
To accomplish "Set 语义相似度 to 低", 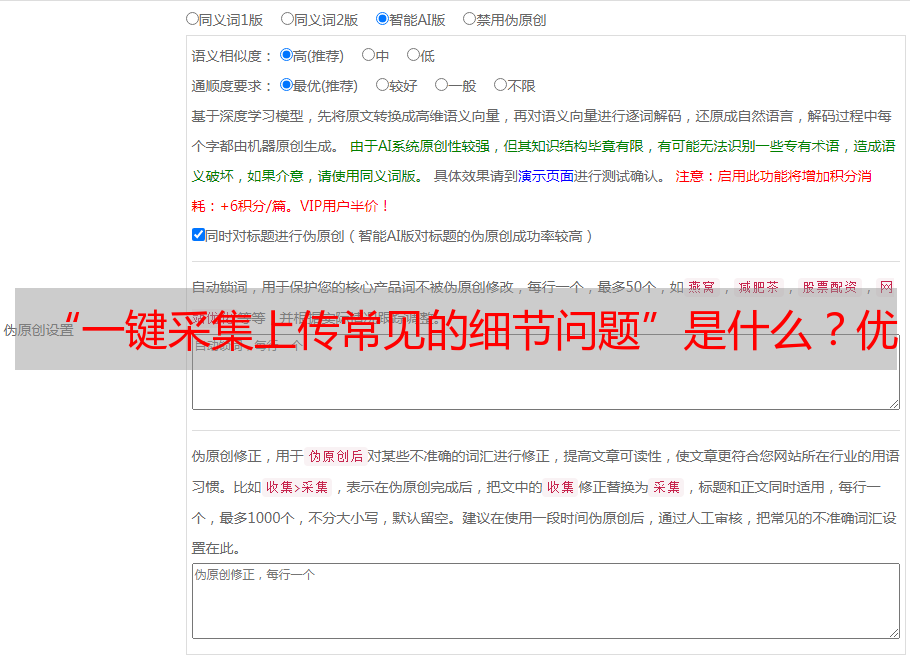I will (x=413, y=55).
